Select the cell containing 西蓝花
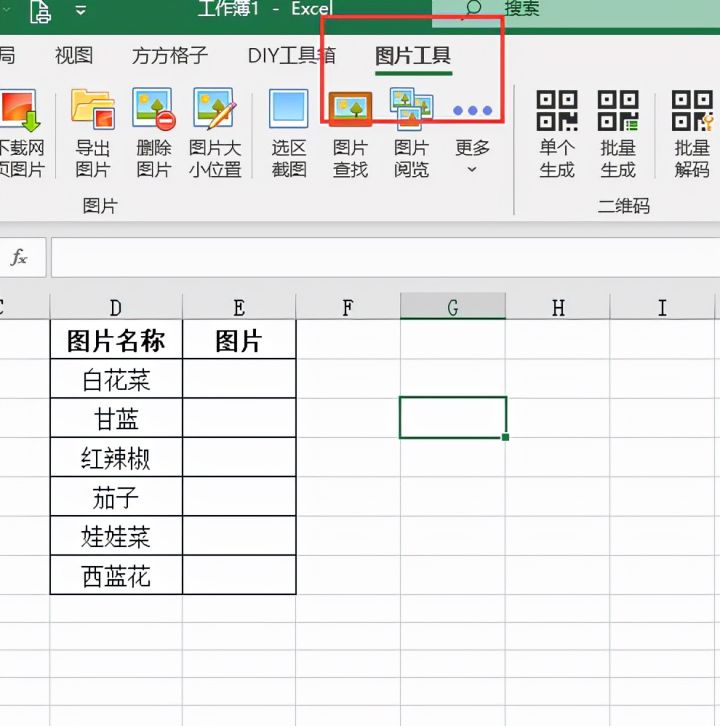 tap(116, 576)
